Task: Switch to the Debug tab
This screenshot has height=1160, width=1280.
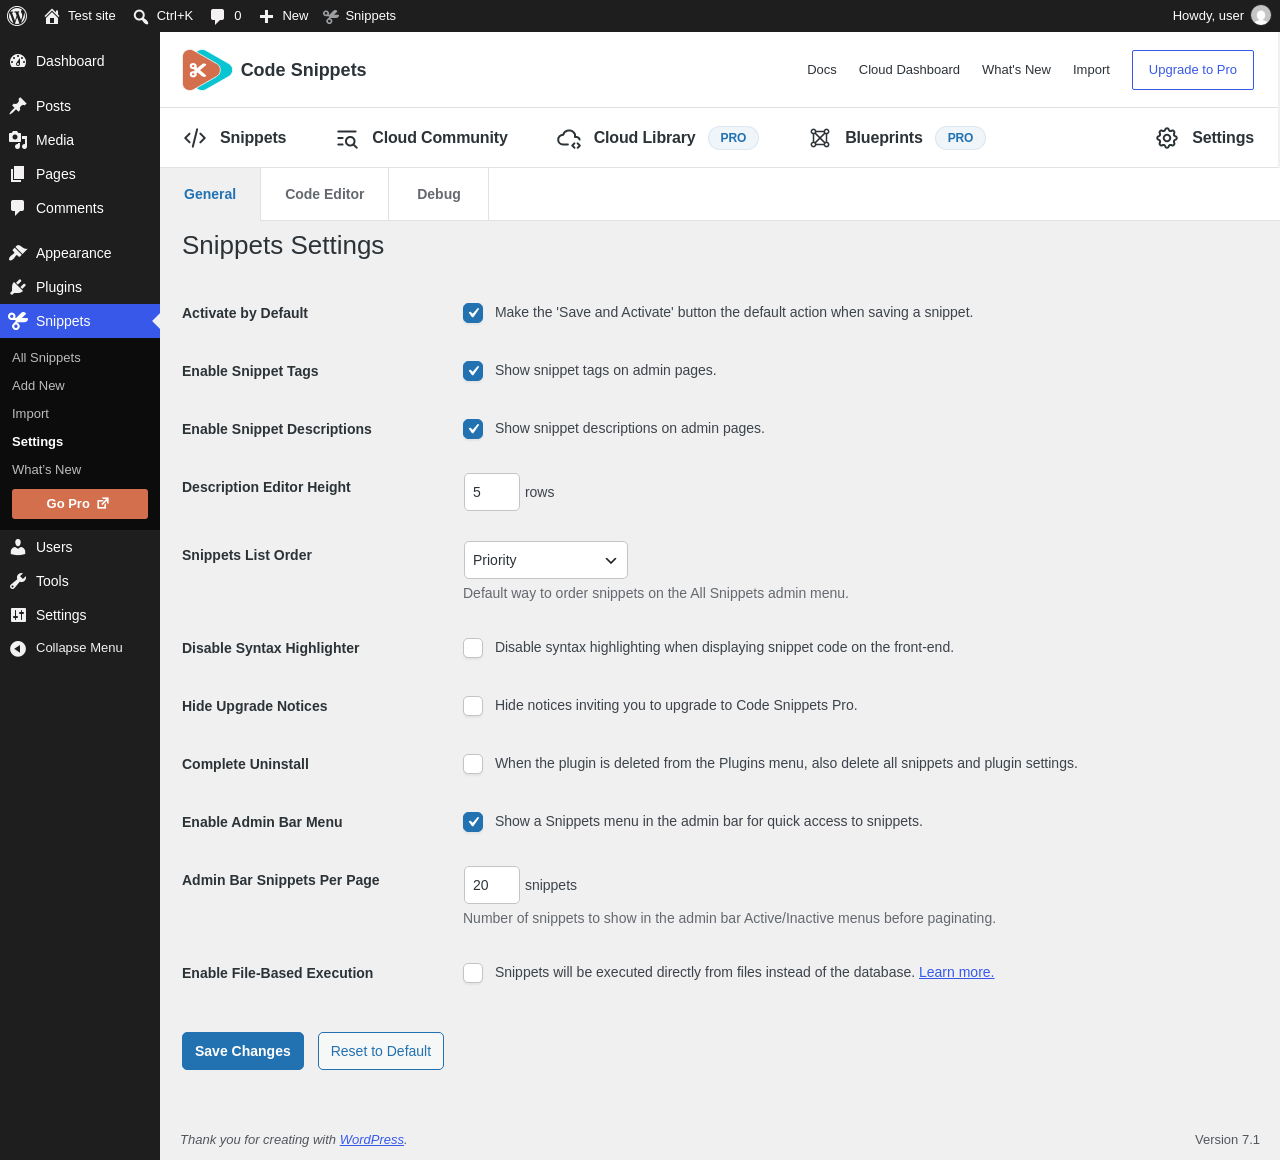Action: (439, 194)
